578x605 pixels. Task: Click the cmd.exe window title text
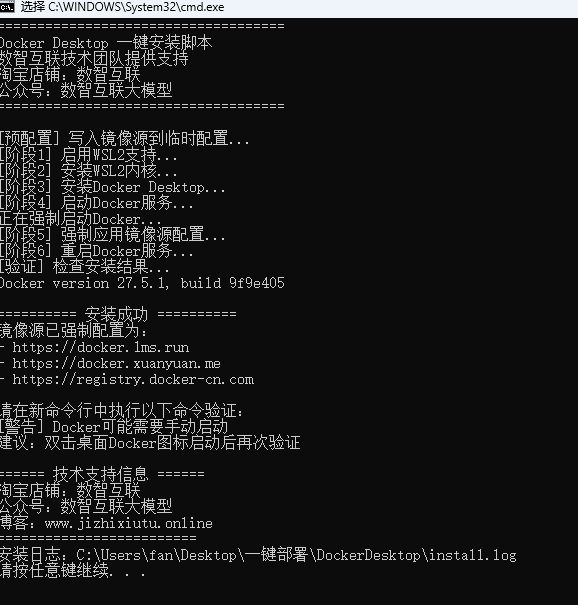click(x=122, y=7)
